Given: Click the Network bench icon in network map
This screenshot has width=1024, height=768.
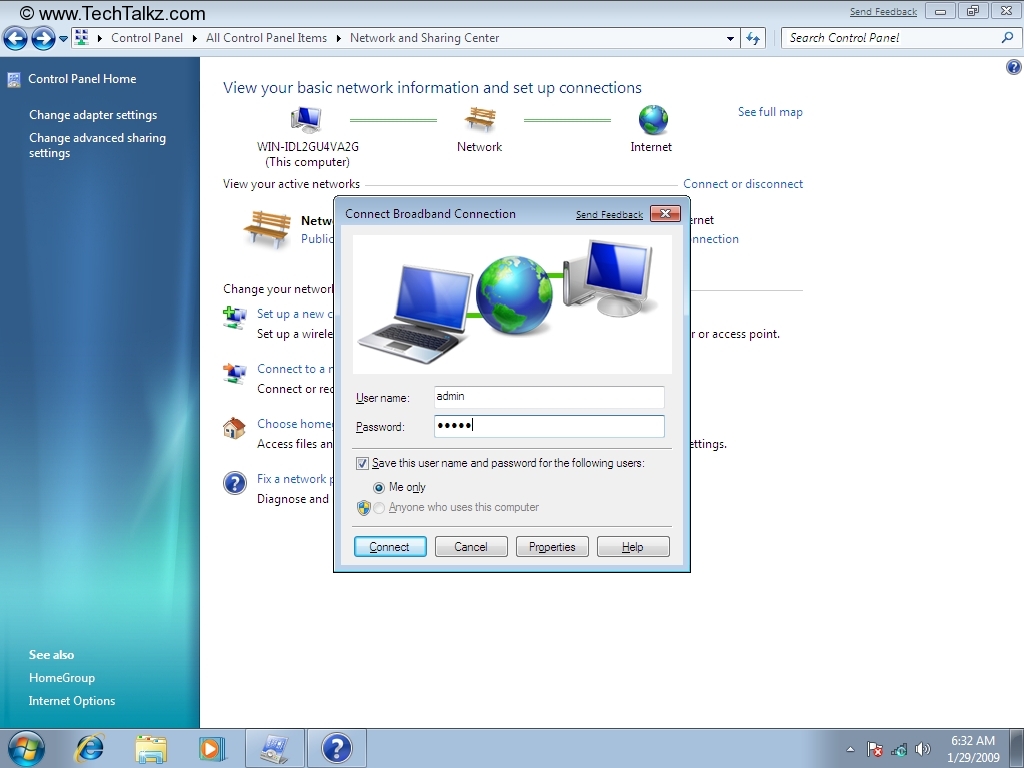Looking at the screenshot, I should [x=480, y=120].
